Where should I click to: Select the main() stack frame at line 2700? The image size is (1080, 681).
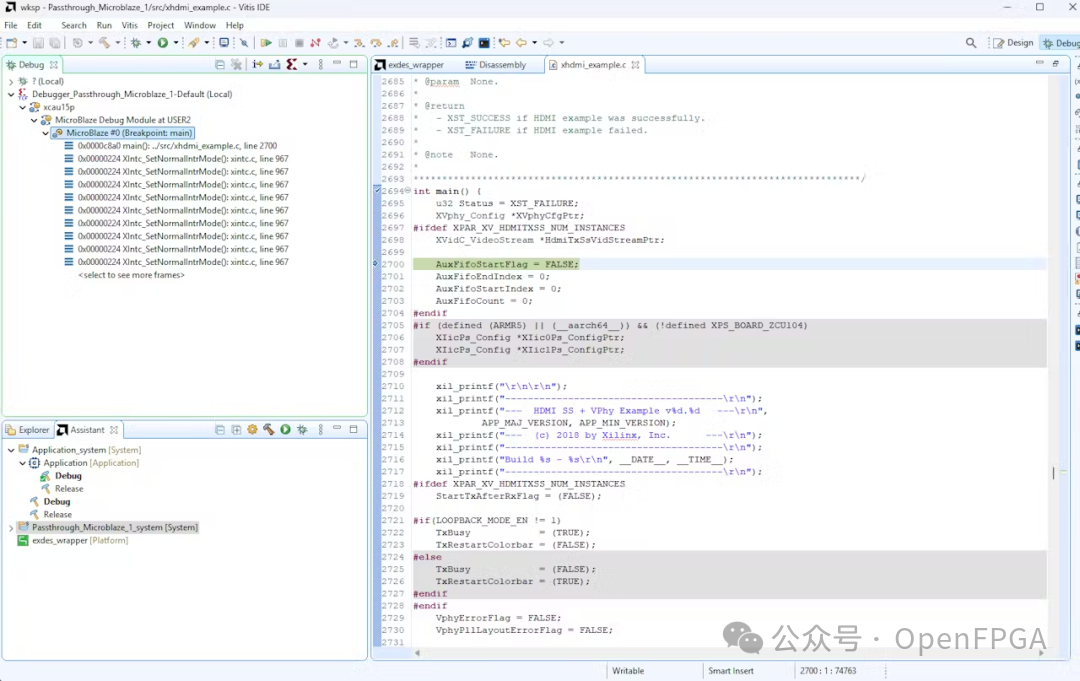click(177, 146)
